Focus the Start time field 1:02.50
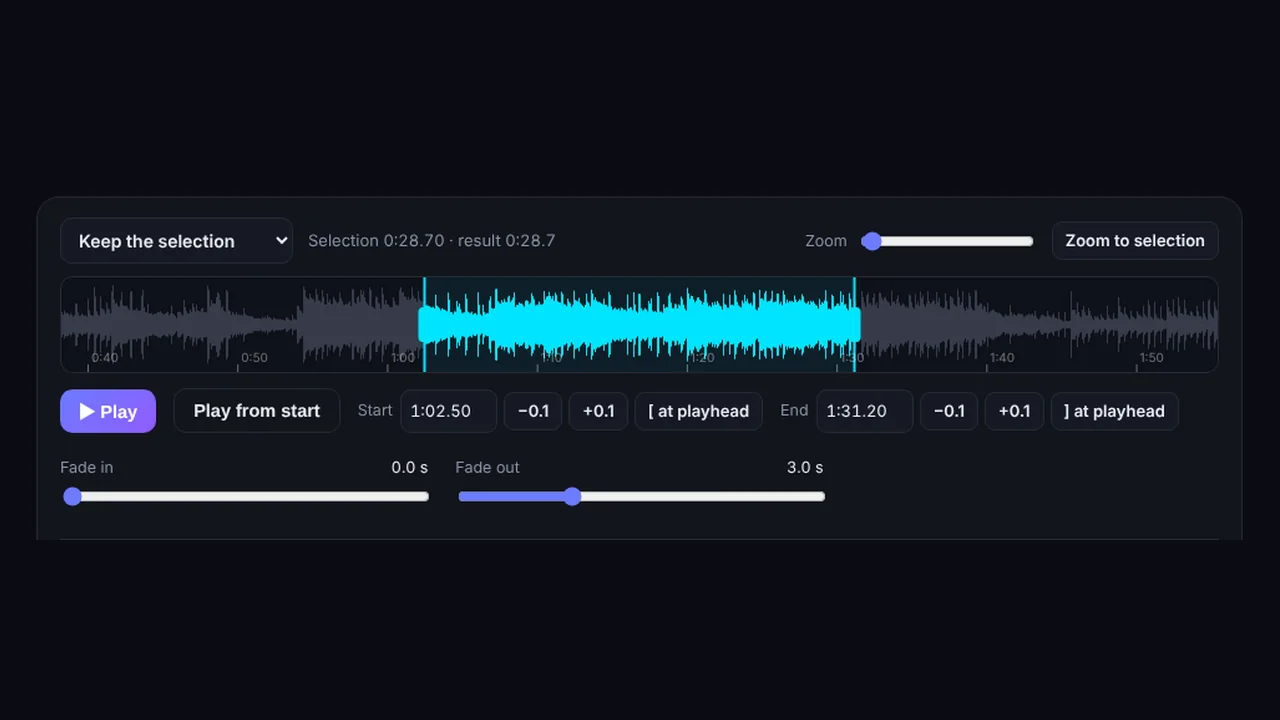The width and height of the screenshot is (1280, 720). (449, 411)
